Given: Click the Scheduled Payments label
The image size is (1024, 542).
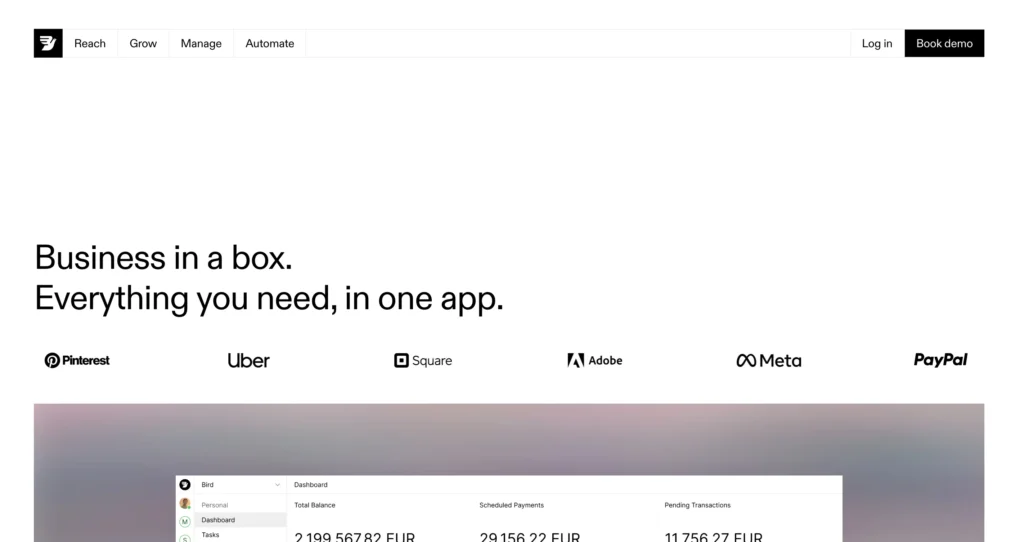Looking at the screenshot, I should (511, 505).
